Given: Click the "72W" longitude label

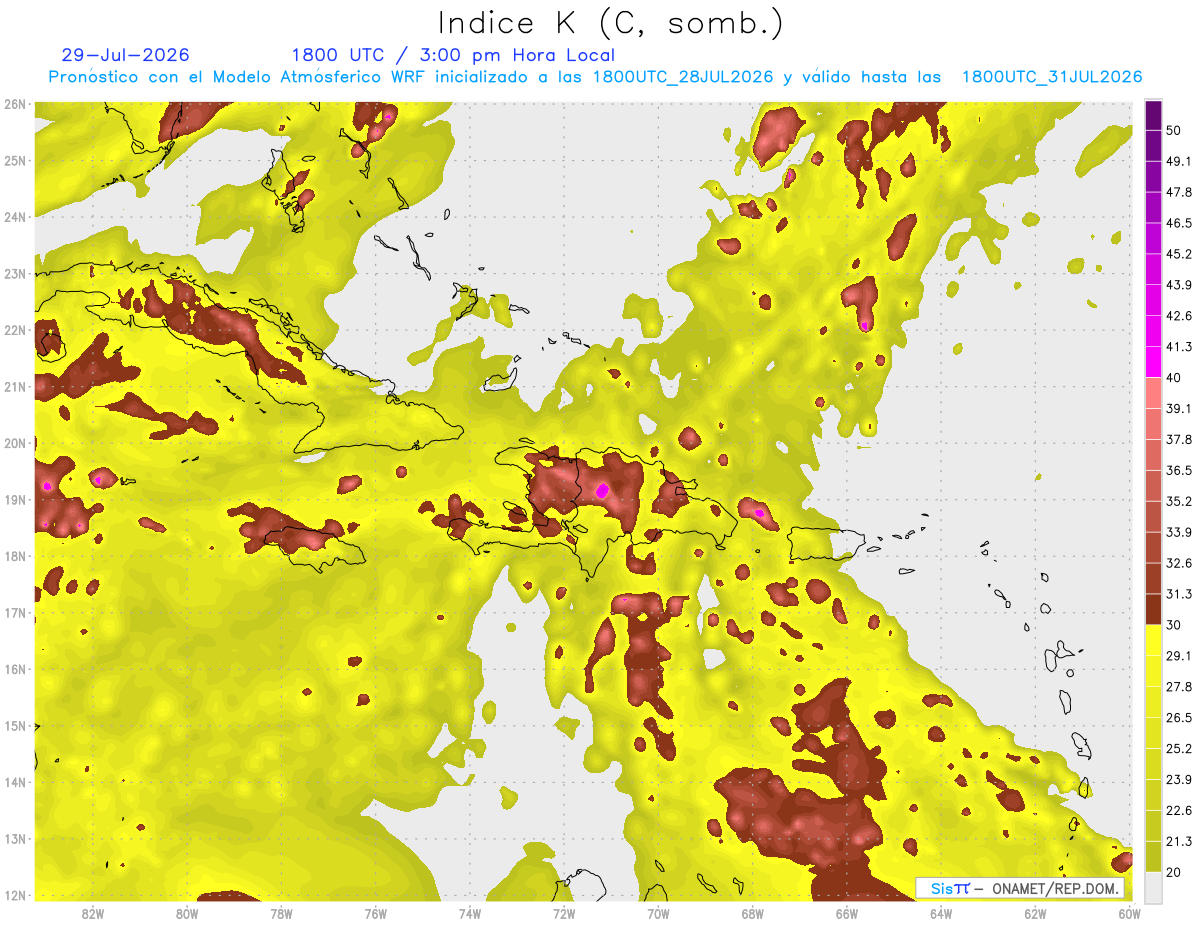Looking at the screenshot, I should [564, 913].
